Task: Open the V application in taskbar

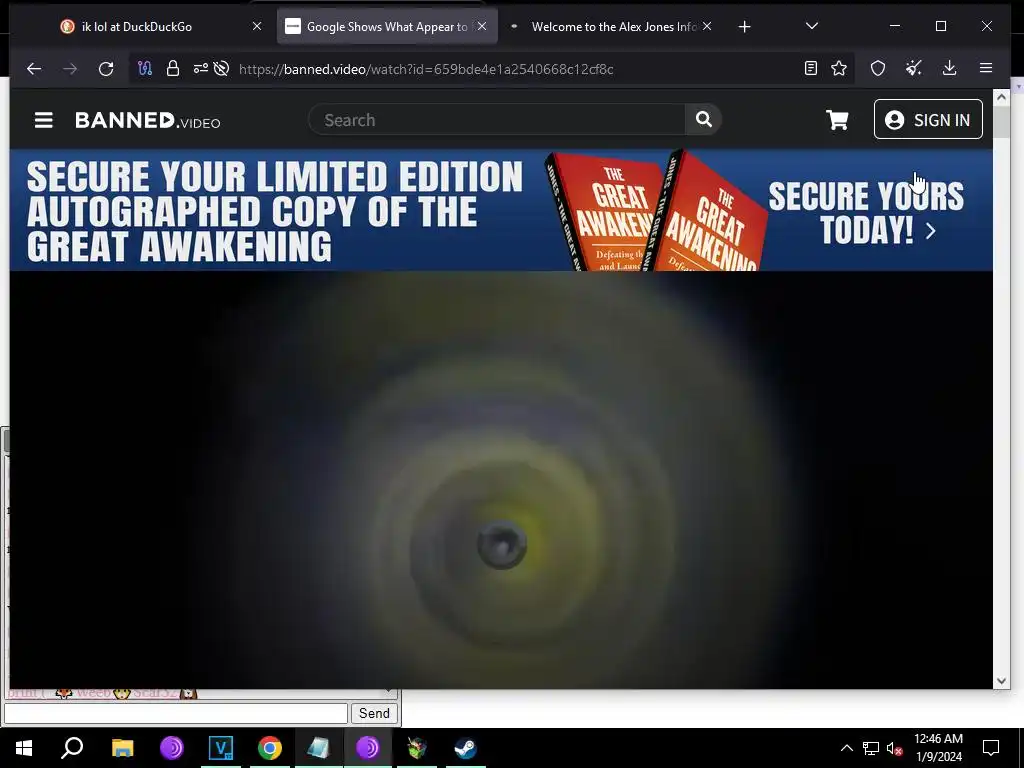Action: tap(221, 748)
